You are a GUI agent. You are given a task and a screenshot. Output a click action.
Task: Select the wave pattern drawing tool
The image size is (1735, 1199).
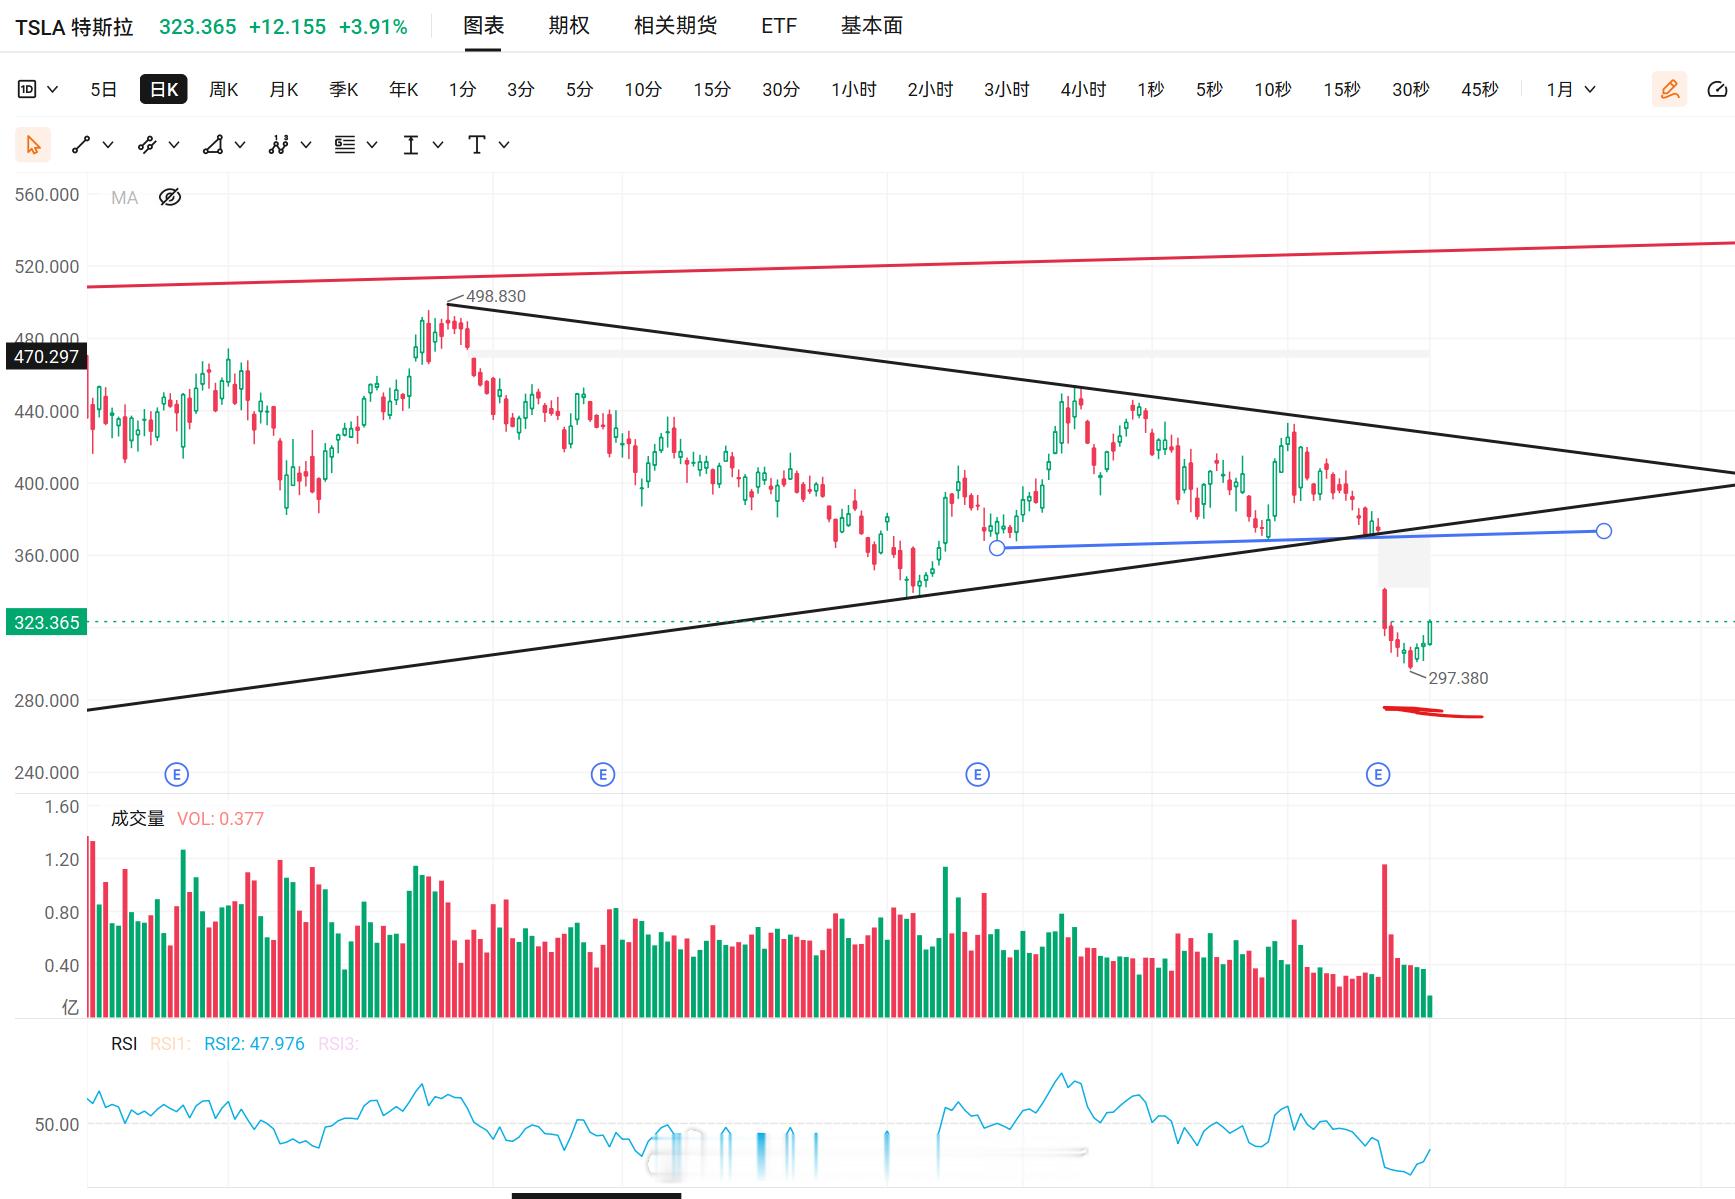click(x=279, y=145)
